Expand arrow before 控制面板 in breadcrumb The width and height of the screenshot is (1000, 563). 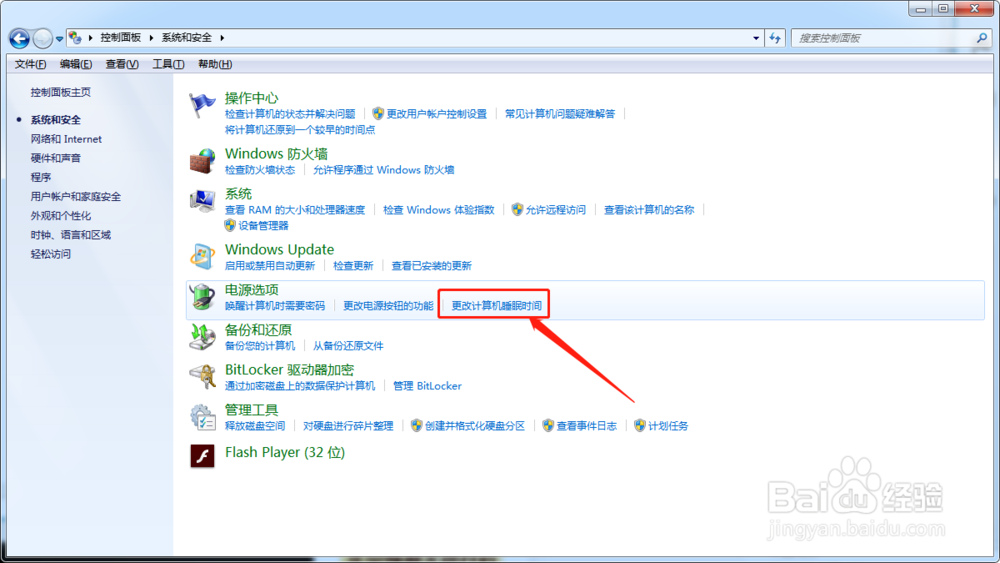coord(91,38)
